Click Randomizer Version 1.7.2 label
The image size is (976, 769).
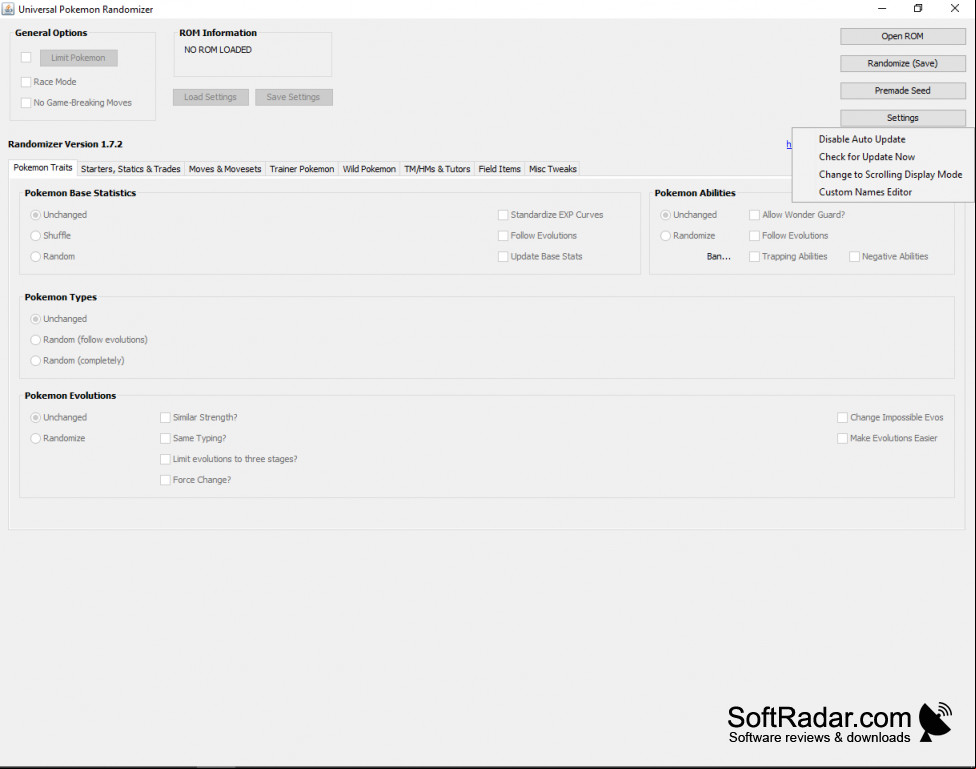(x=65, y=144)
